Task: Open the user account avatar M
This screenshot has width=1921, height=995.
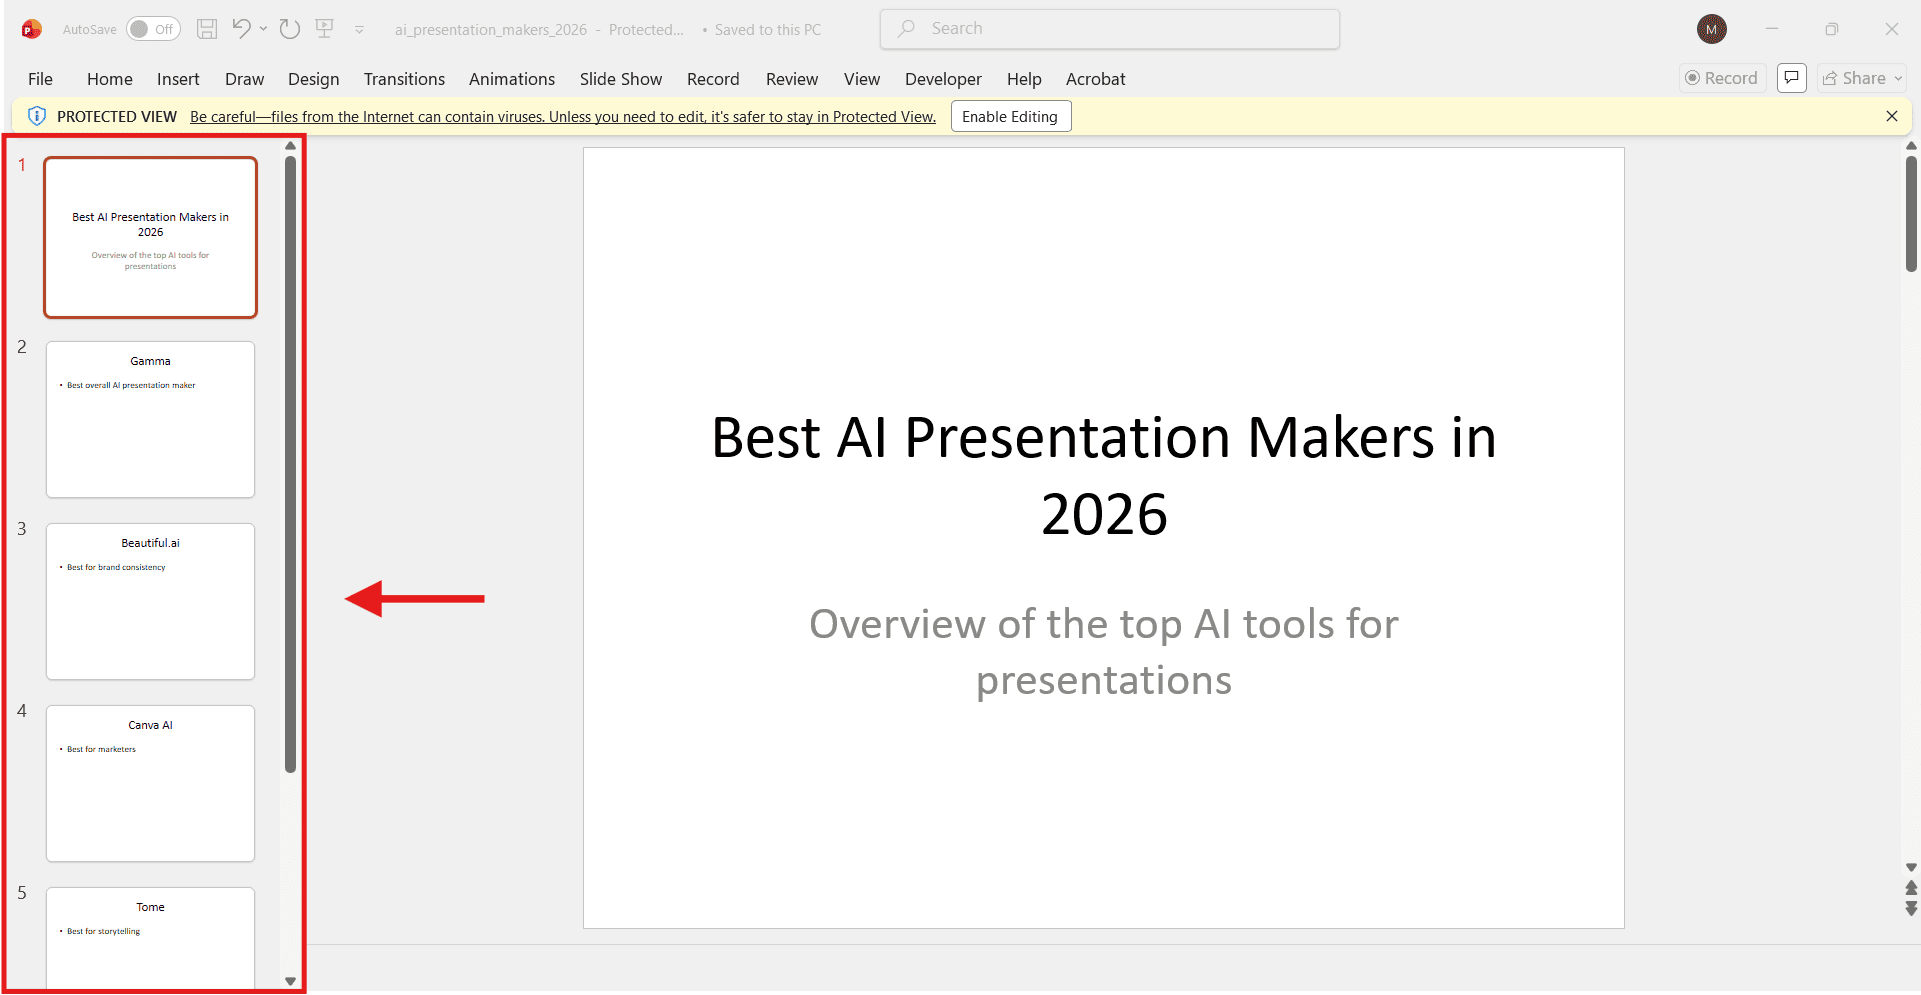Action: [1711, 29]
